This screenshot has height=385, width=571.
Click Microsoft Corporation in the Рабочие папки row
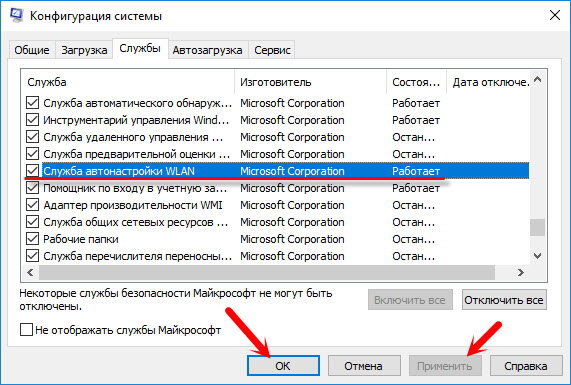tap(292, 239)
